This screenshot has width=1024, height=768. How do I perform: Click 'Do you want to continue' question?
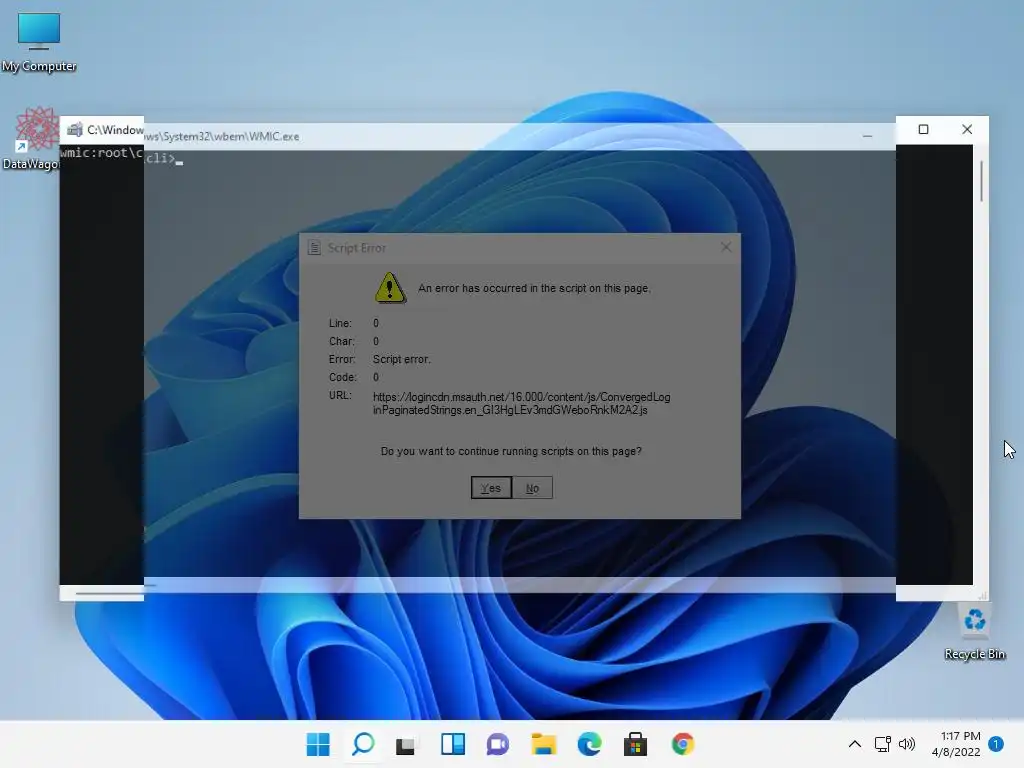(511, 451)
